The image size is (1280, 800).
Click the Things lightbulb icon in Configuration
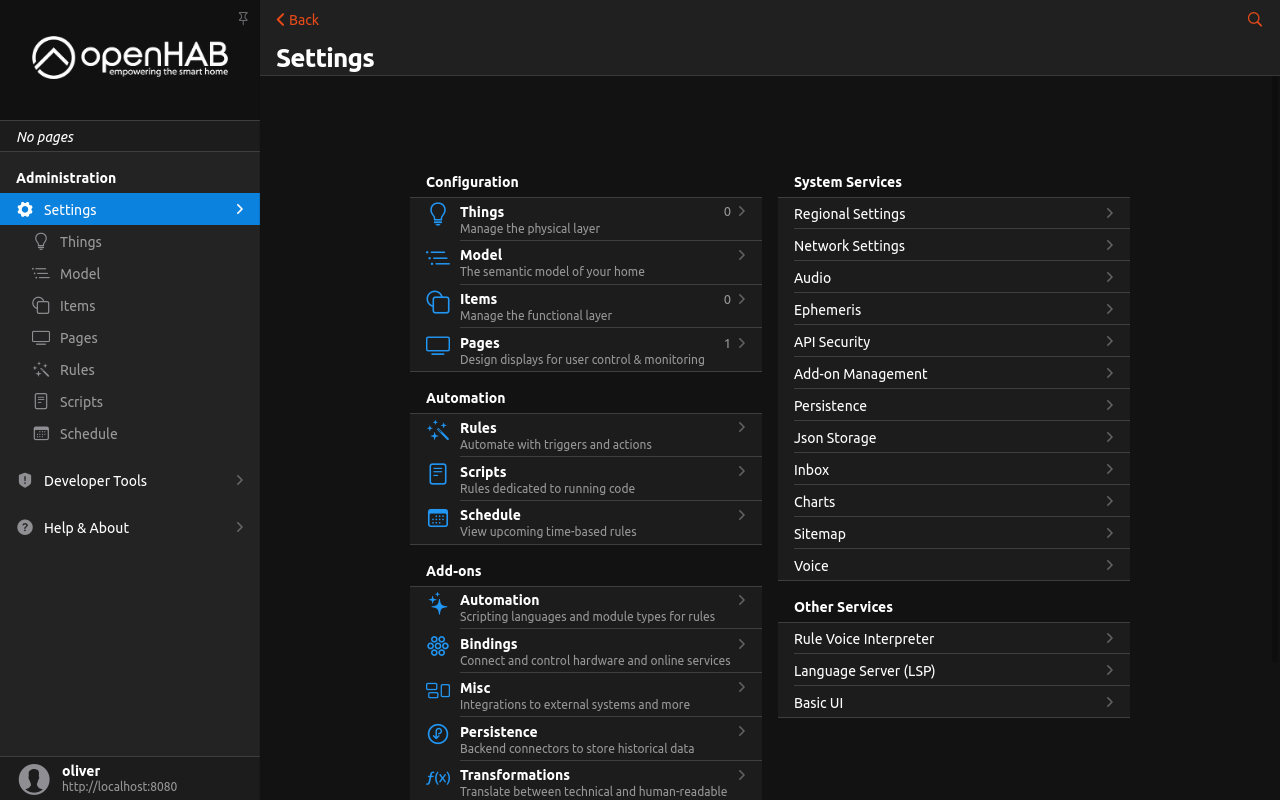click(x=438, y=214)
